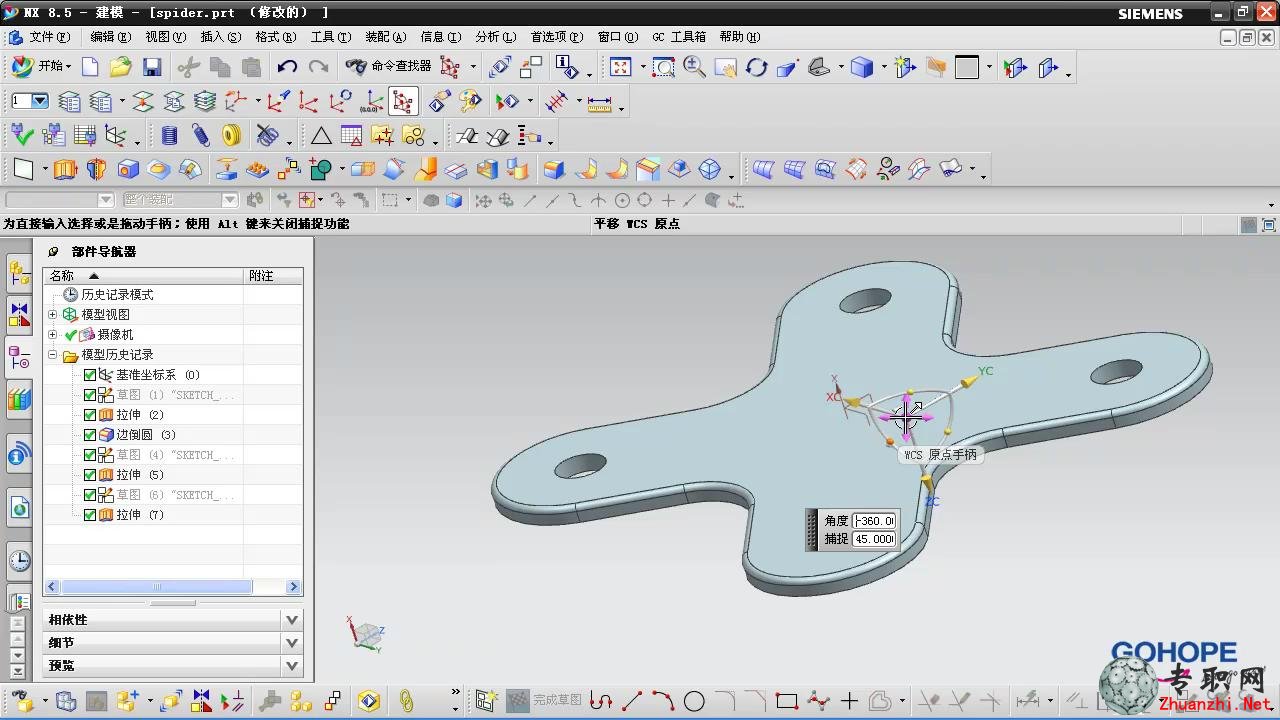Viewport: 1280px width, 720px height.
Task: Select the Circle sketch tool
Action: (x=694, y=701)
